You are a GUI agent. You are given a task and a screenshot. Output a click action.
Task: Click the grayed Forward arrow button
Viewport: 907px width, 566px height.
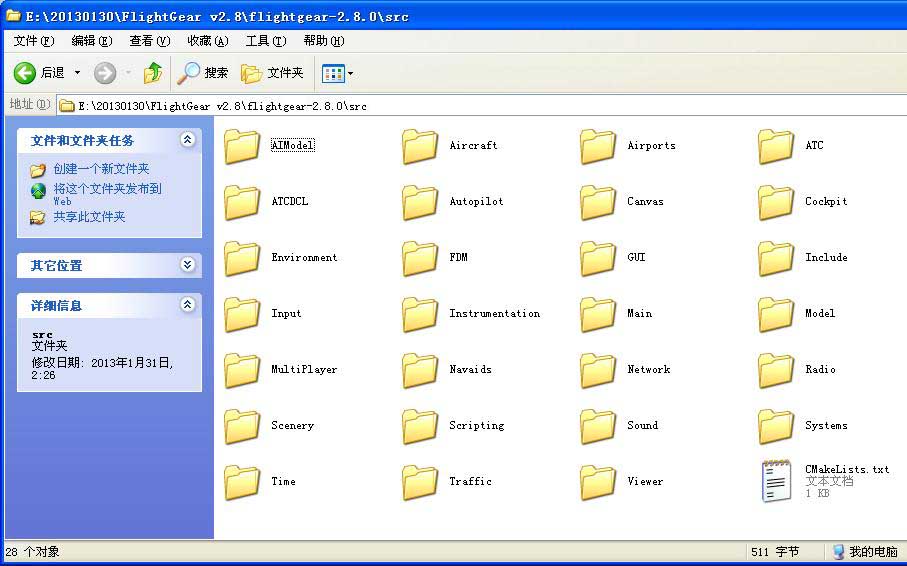105,73
